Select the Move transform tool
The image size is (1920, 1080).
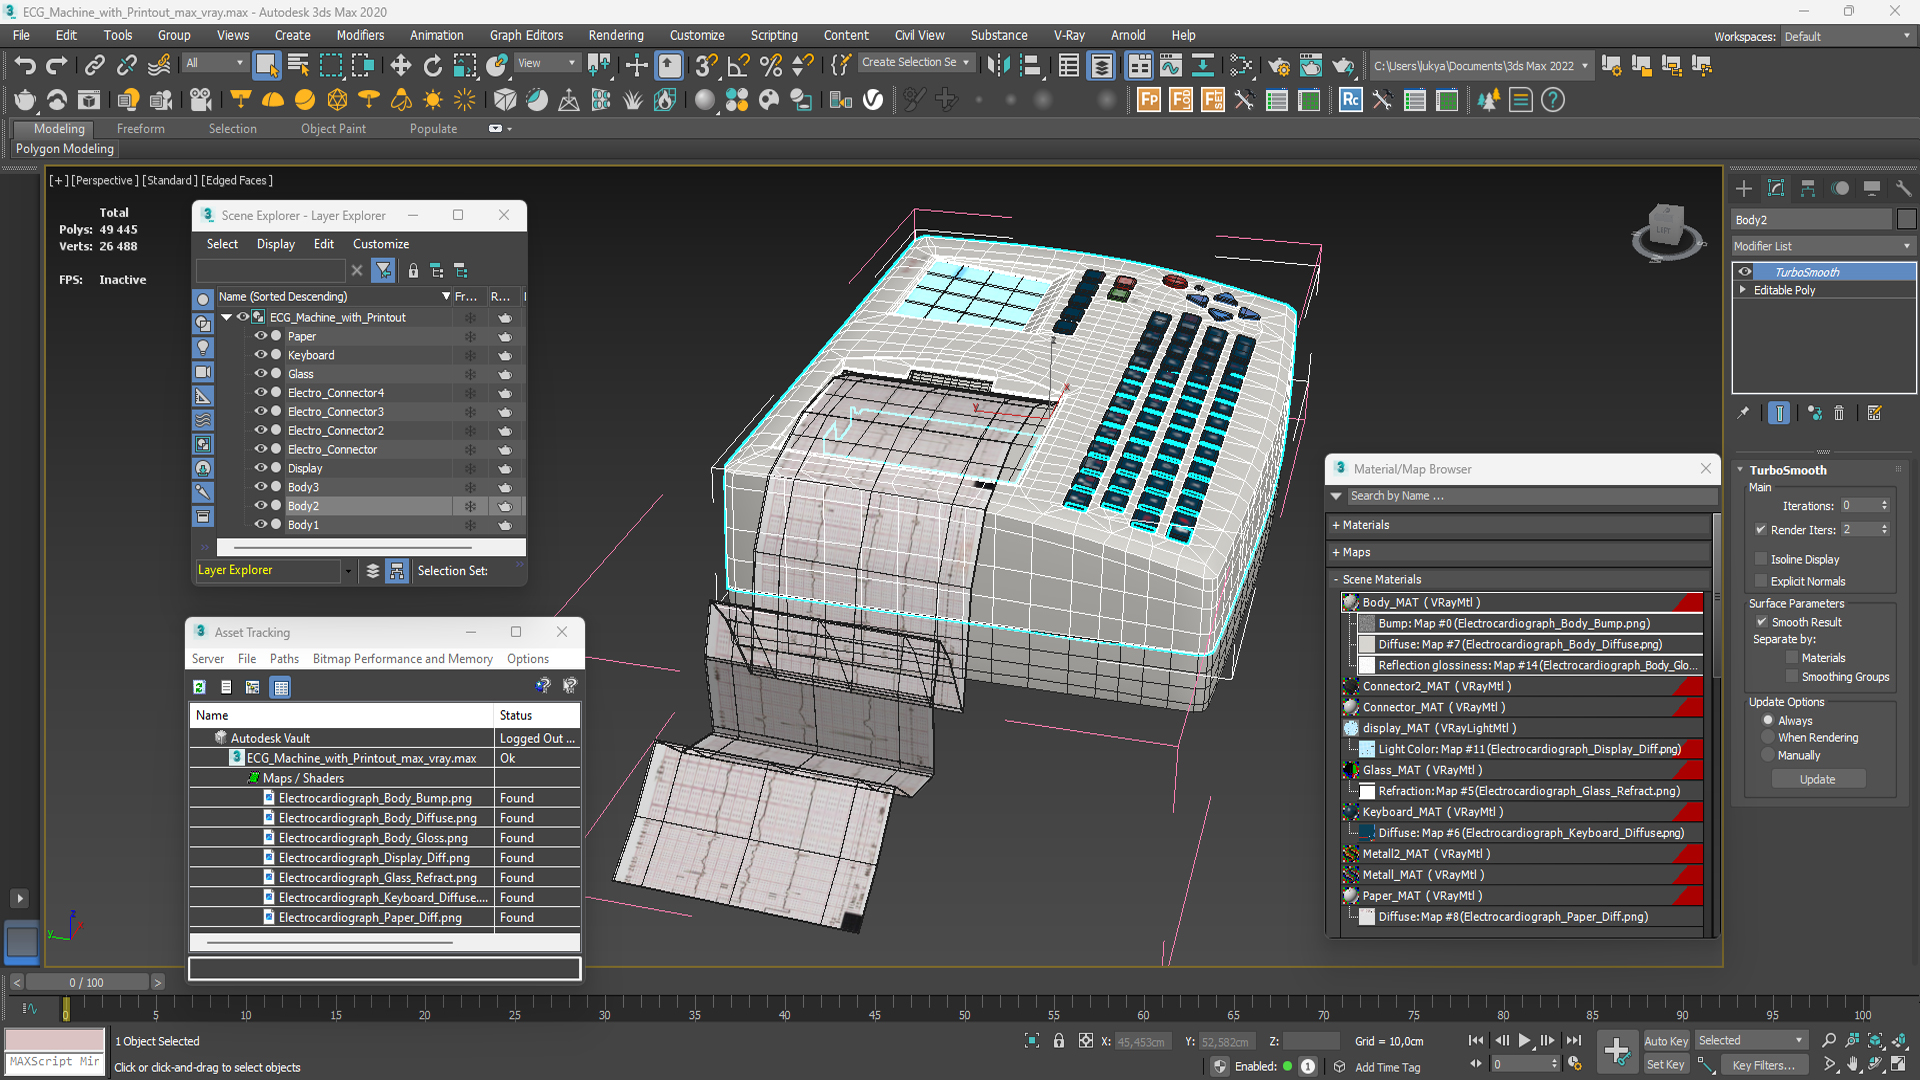[400, 66]
